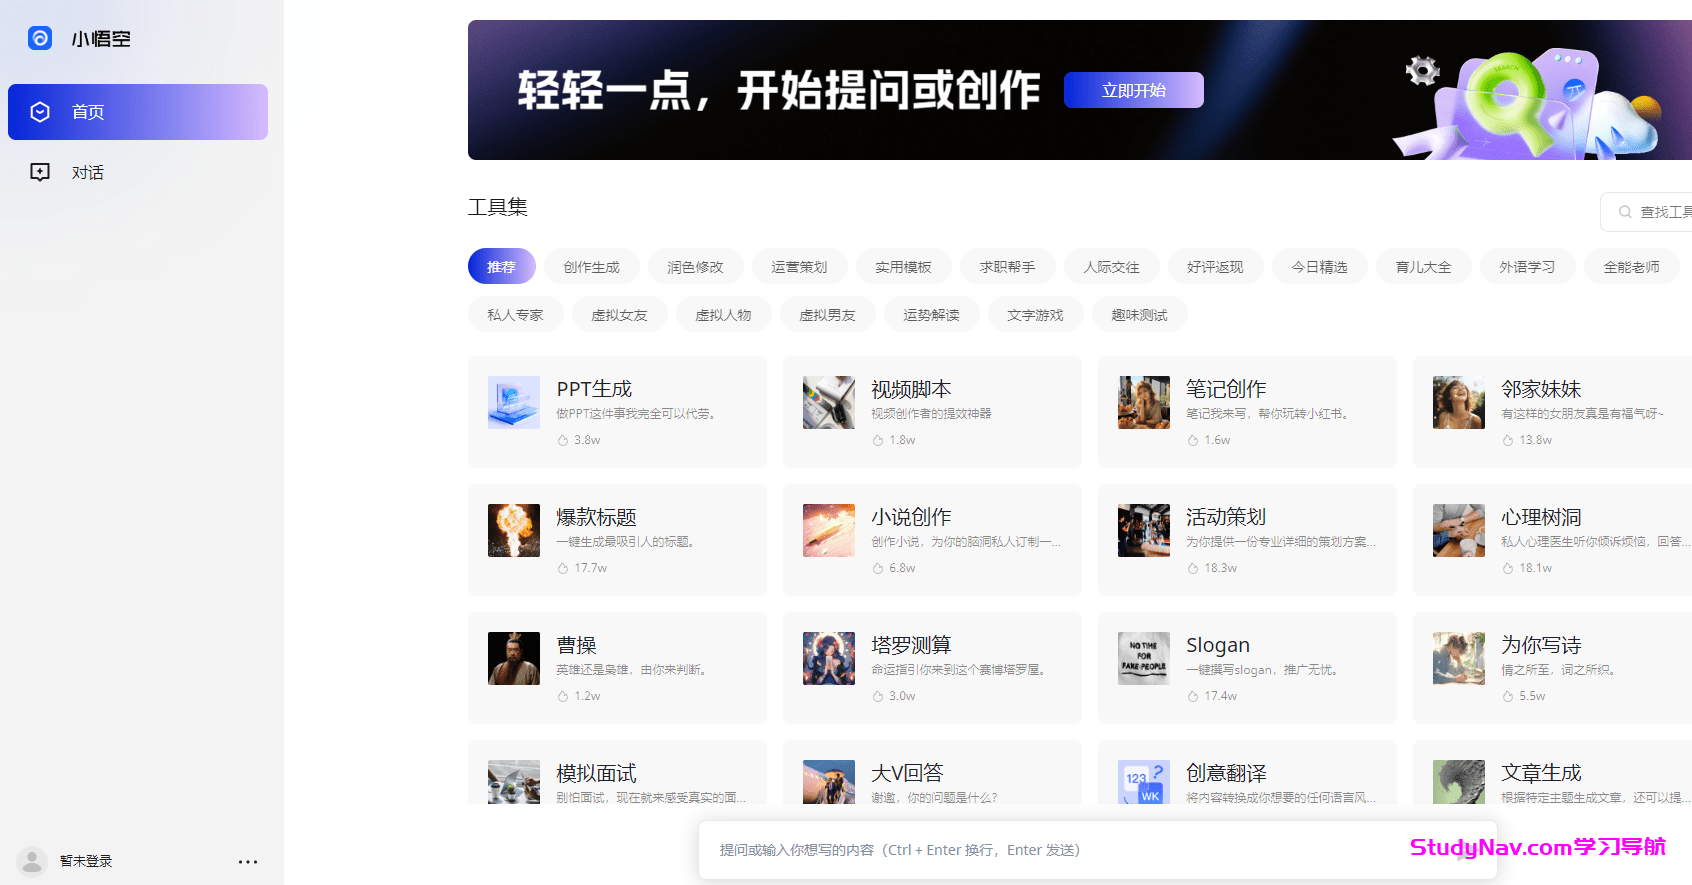The height and width of the screenshot is (885, 1692).
Task: Click the Slogan tool image
Action: pos(1144,658)
